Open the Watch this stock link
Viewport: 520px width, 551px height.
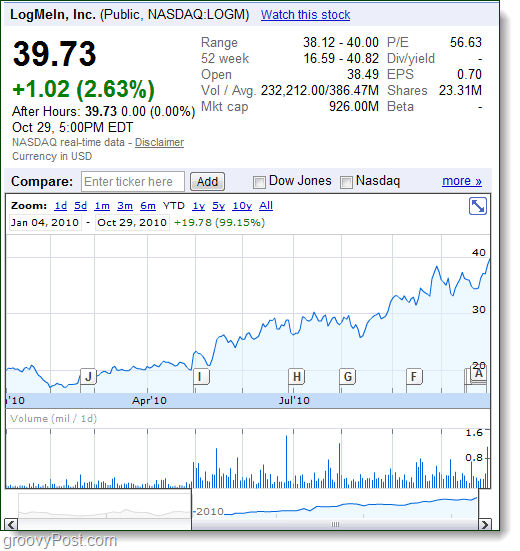(x=305, y=15)
